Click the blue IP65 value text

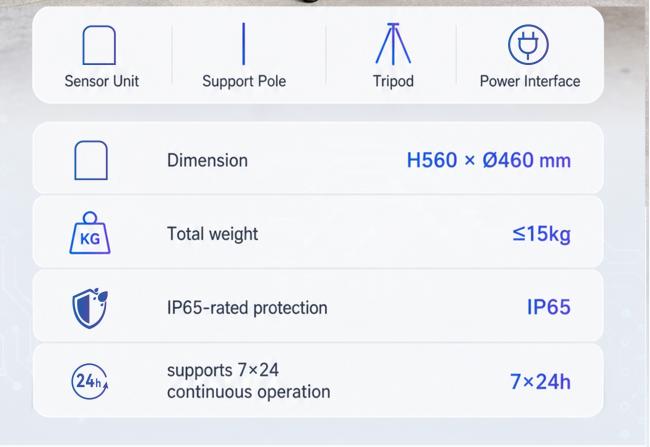548,307
